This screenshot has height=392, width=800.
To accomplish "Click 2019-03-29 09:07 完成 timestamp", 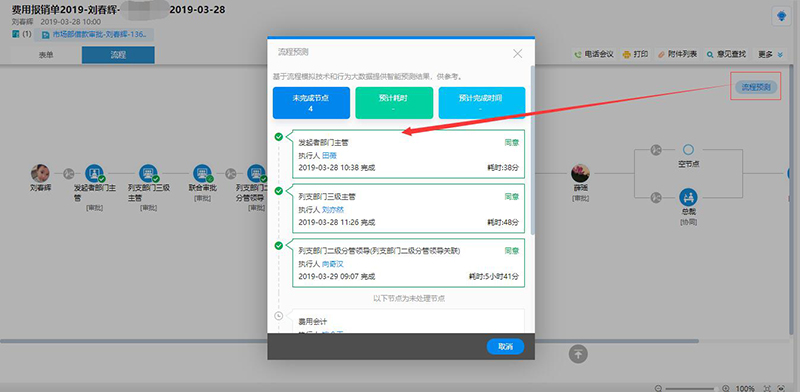I will [x=336, y=277].
